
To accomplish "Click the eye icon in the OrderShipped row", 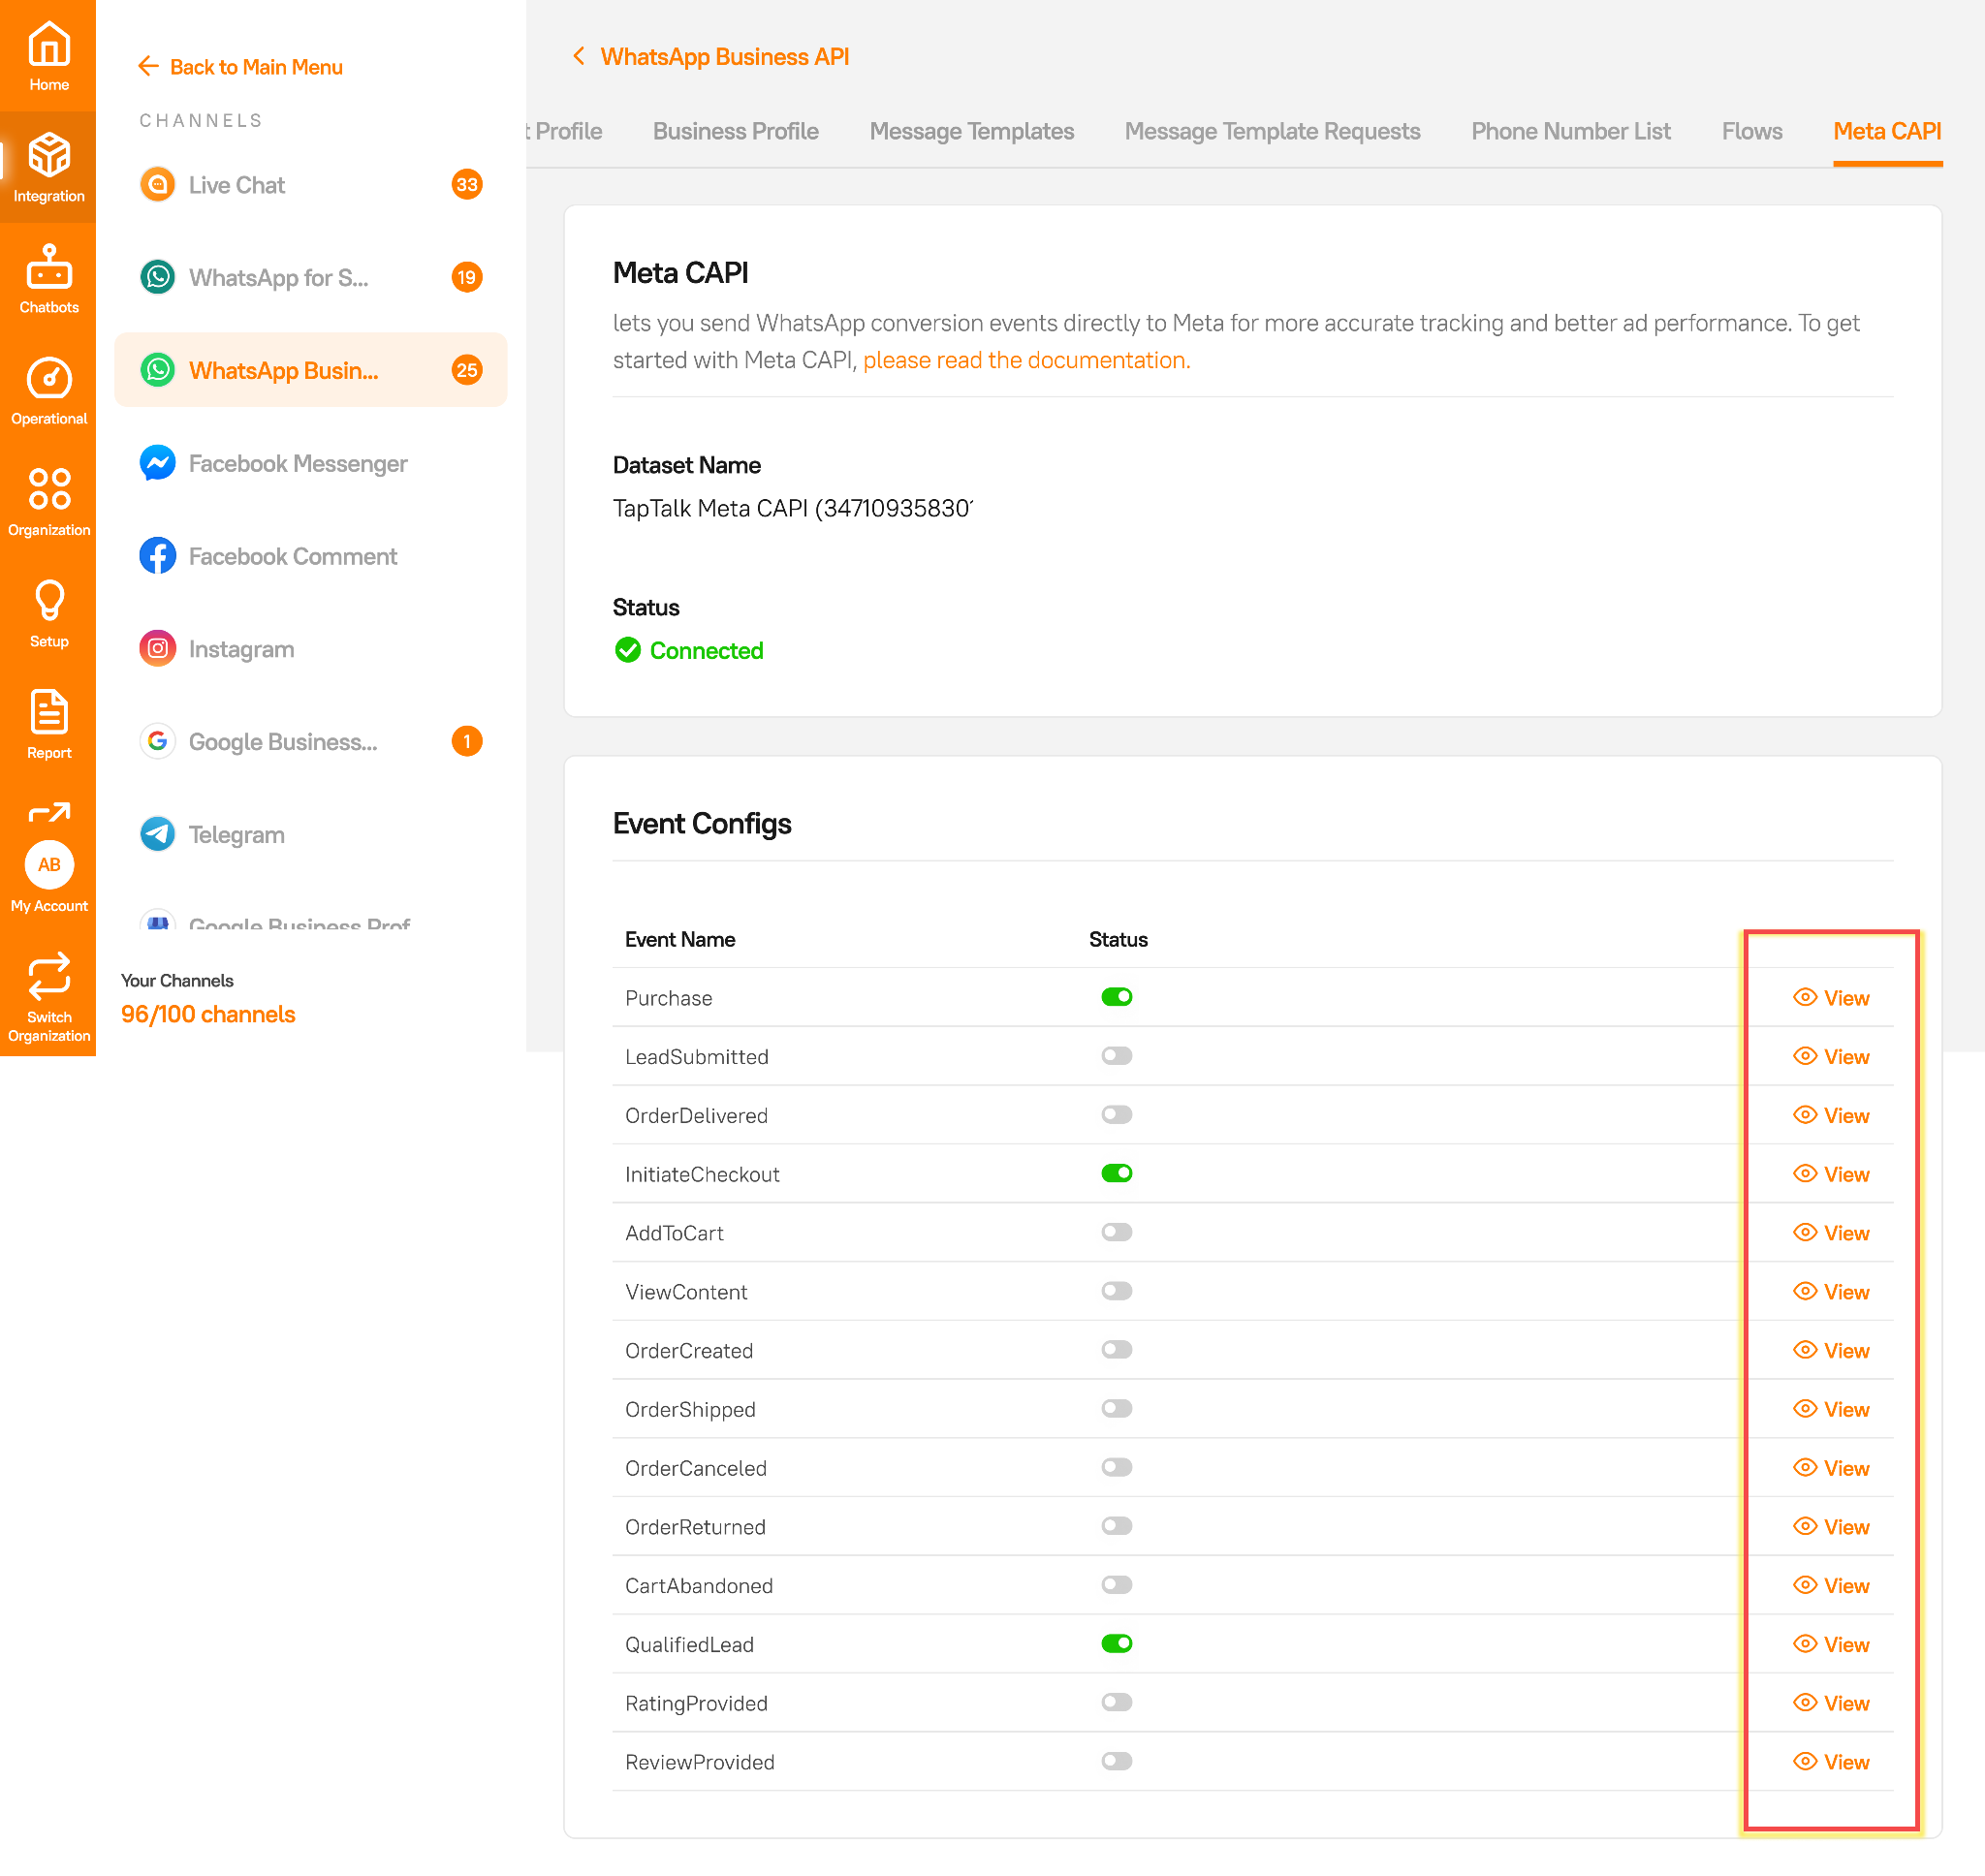I will point(1805,1408).
